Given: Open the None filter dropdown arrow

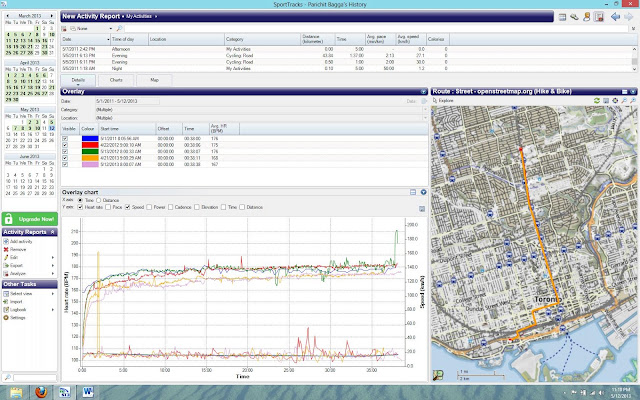Looking at the screenshot, I should (x=110, y=29).
